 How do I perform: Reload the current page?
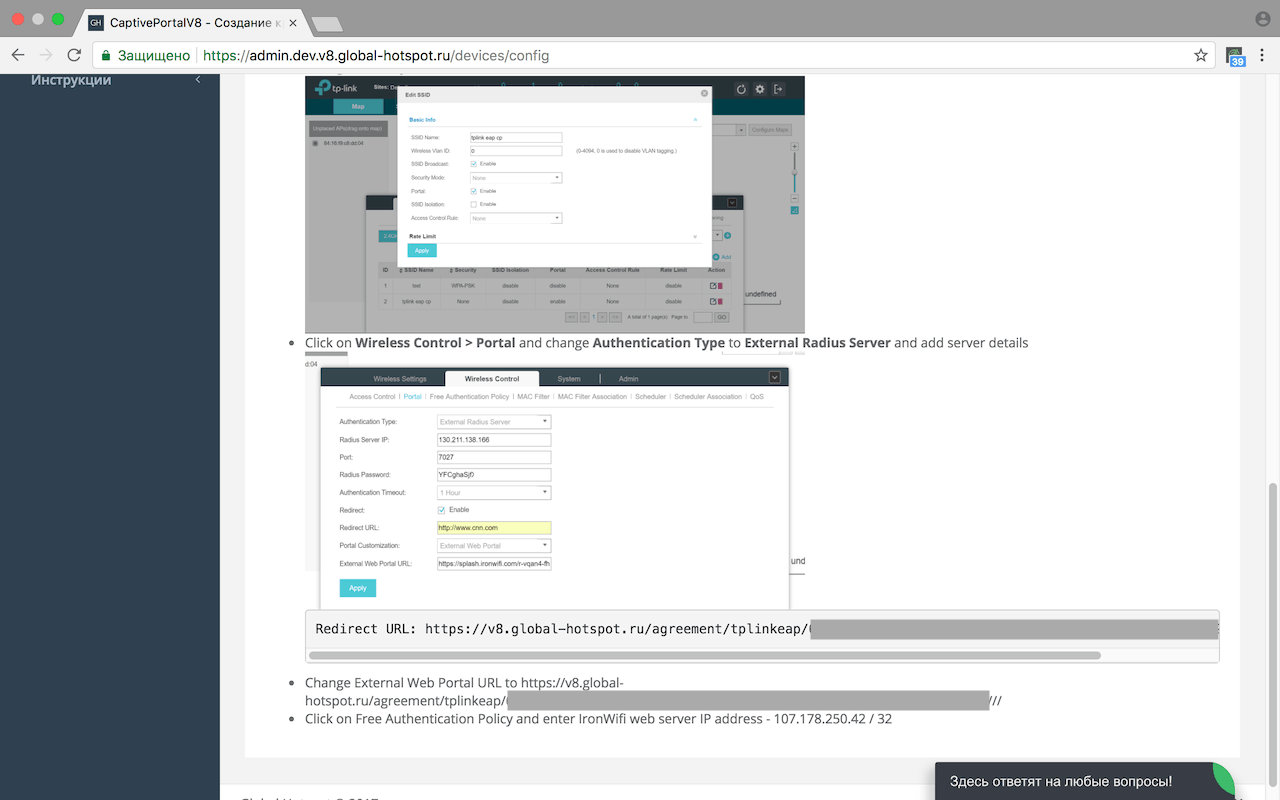[x=74, y=56]
